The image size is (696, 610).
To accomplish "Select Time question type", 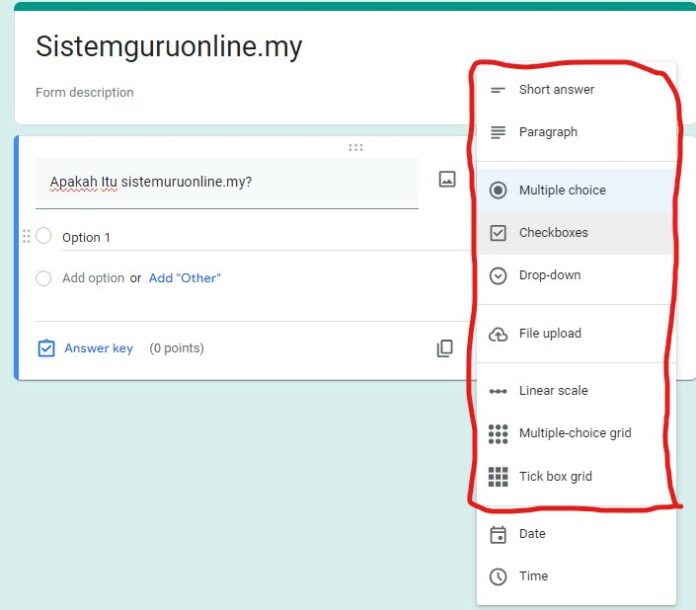I will click(576, 577).
